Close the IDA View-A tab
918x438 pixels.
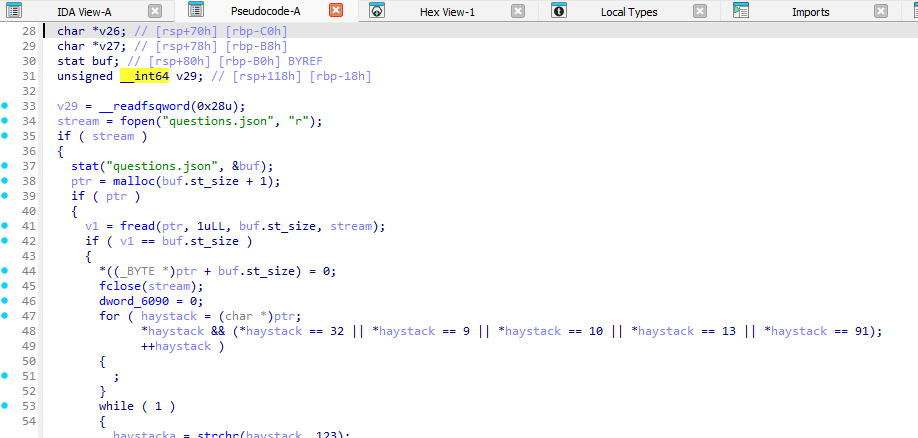(x=154, y=12)
